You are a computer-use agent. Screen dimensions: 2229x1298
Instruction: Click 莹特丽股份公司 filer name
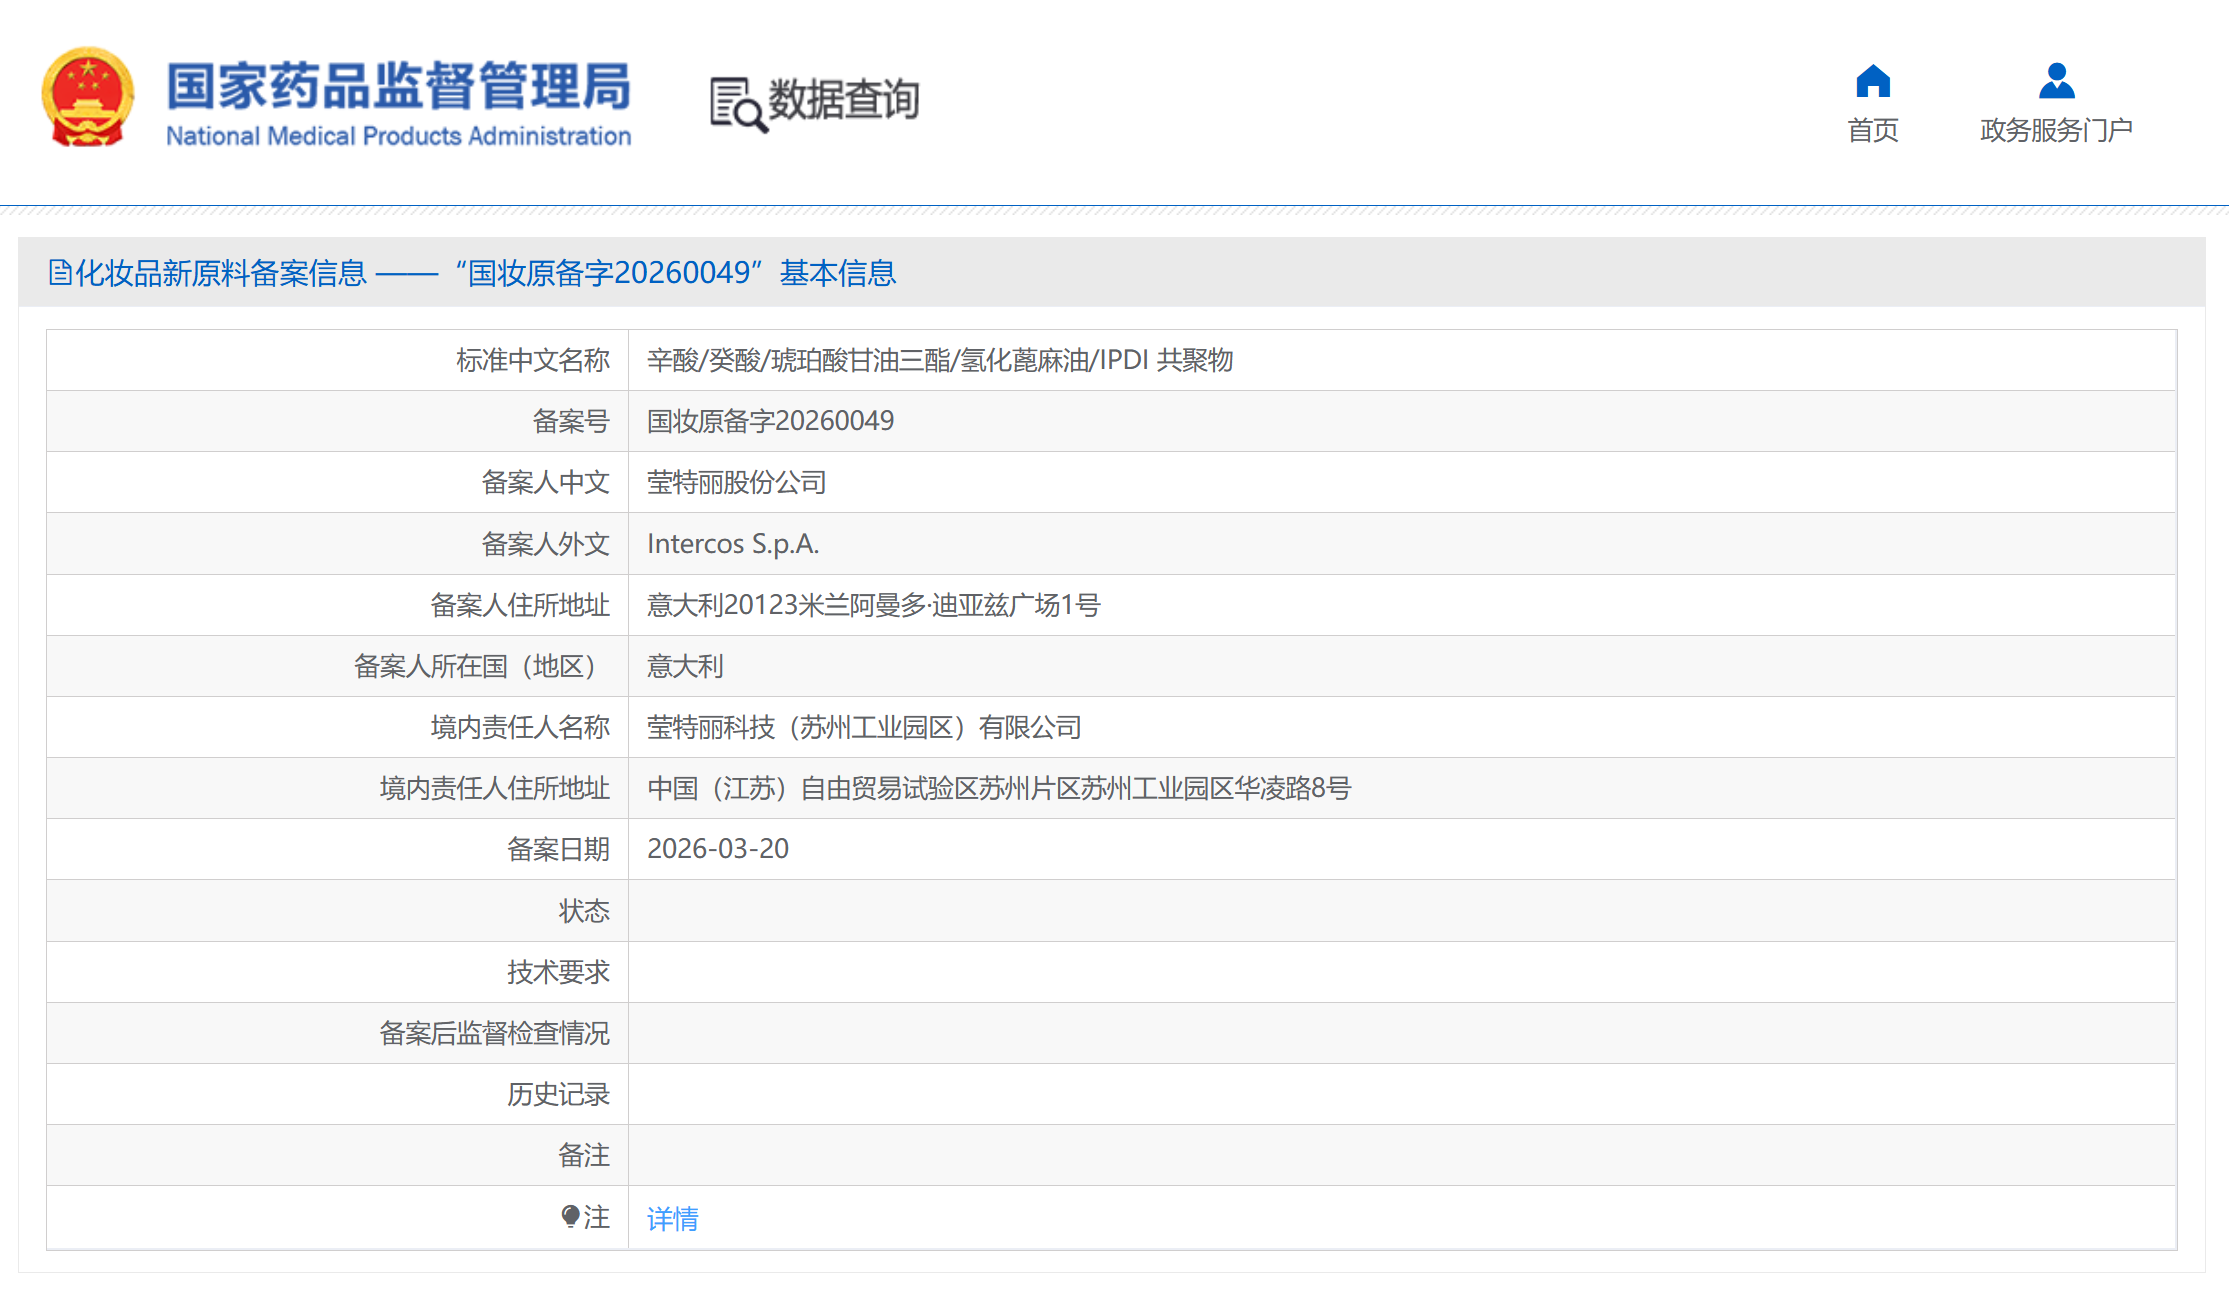click(x=736, y=482)
